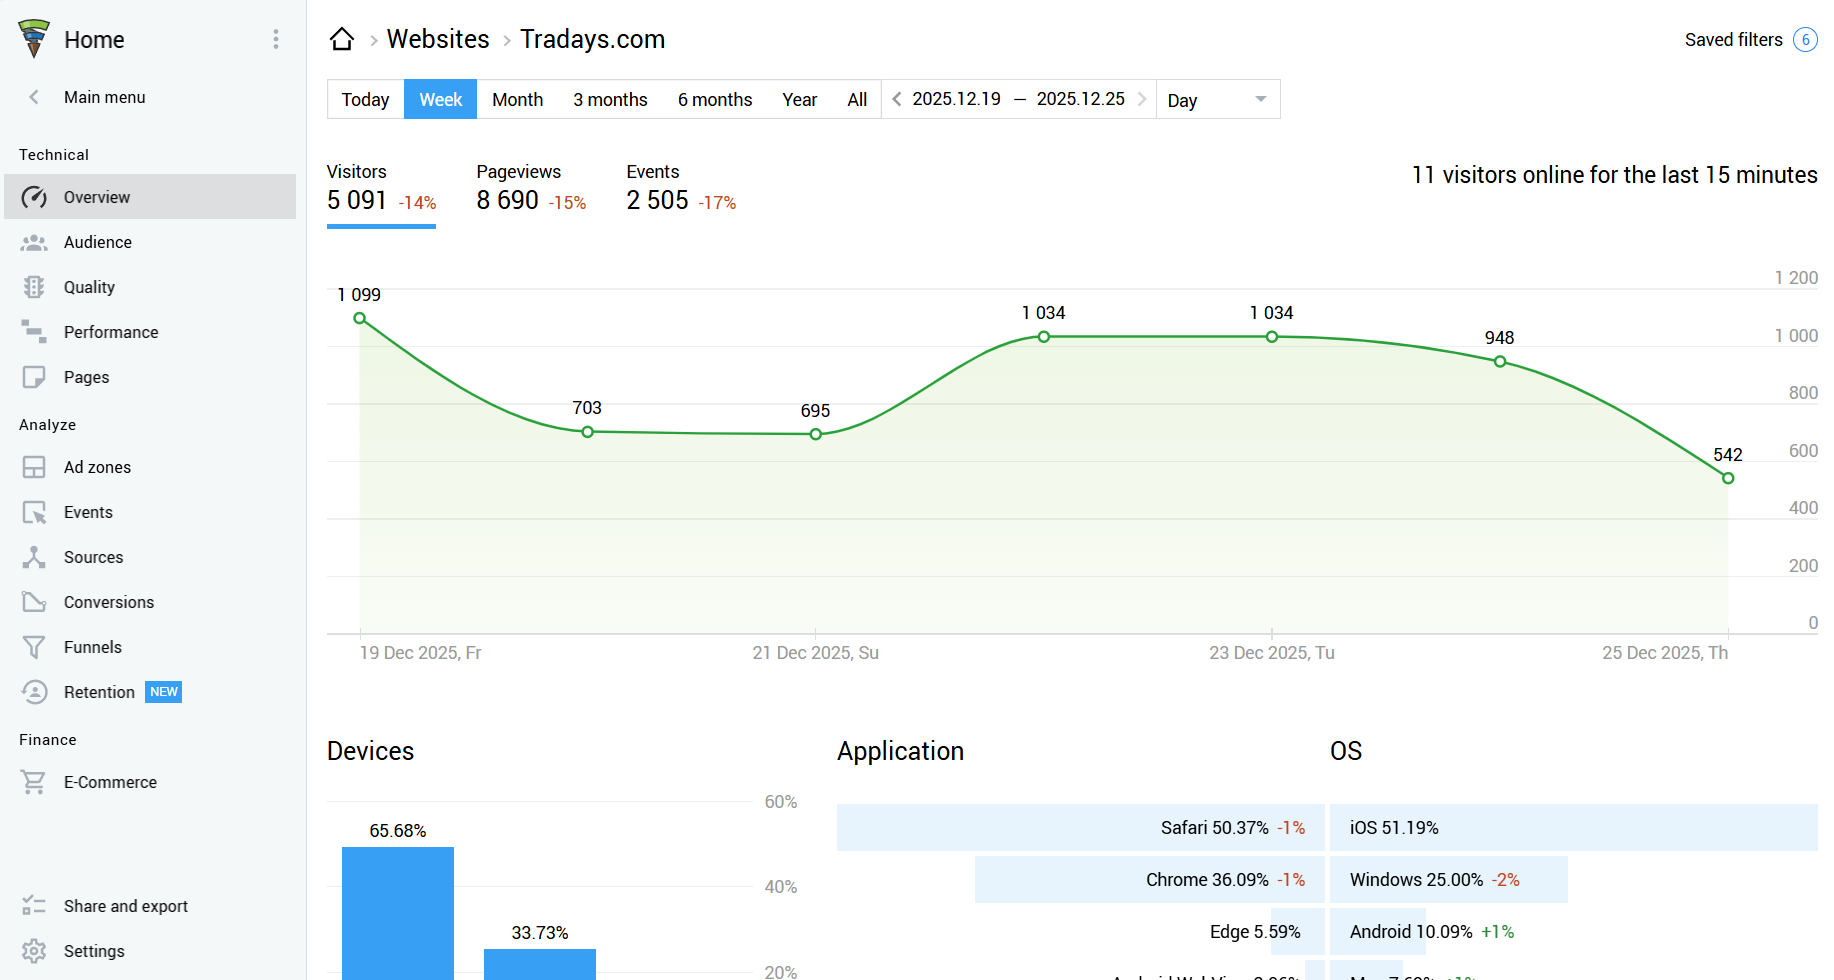The image size is (1834, 980).
Task: Click the 1 099 chart data point
Action: (360, 318)
